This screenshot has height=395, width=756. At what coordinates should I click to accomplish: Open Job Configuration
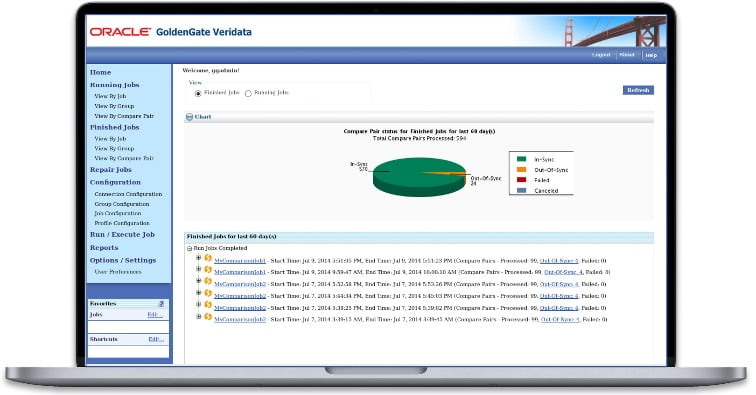118,213
